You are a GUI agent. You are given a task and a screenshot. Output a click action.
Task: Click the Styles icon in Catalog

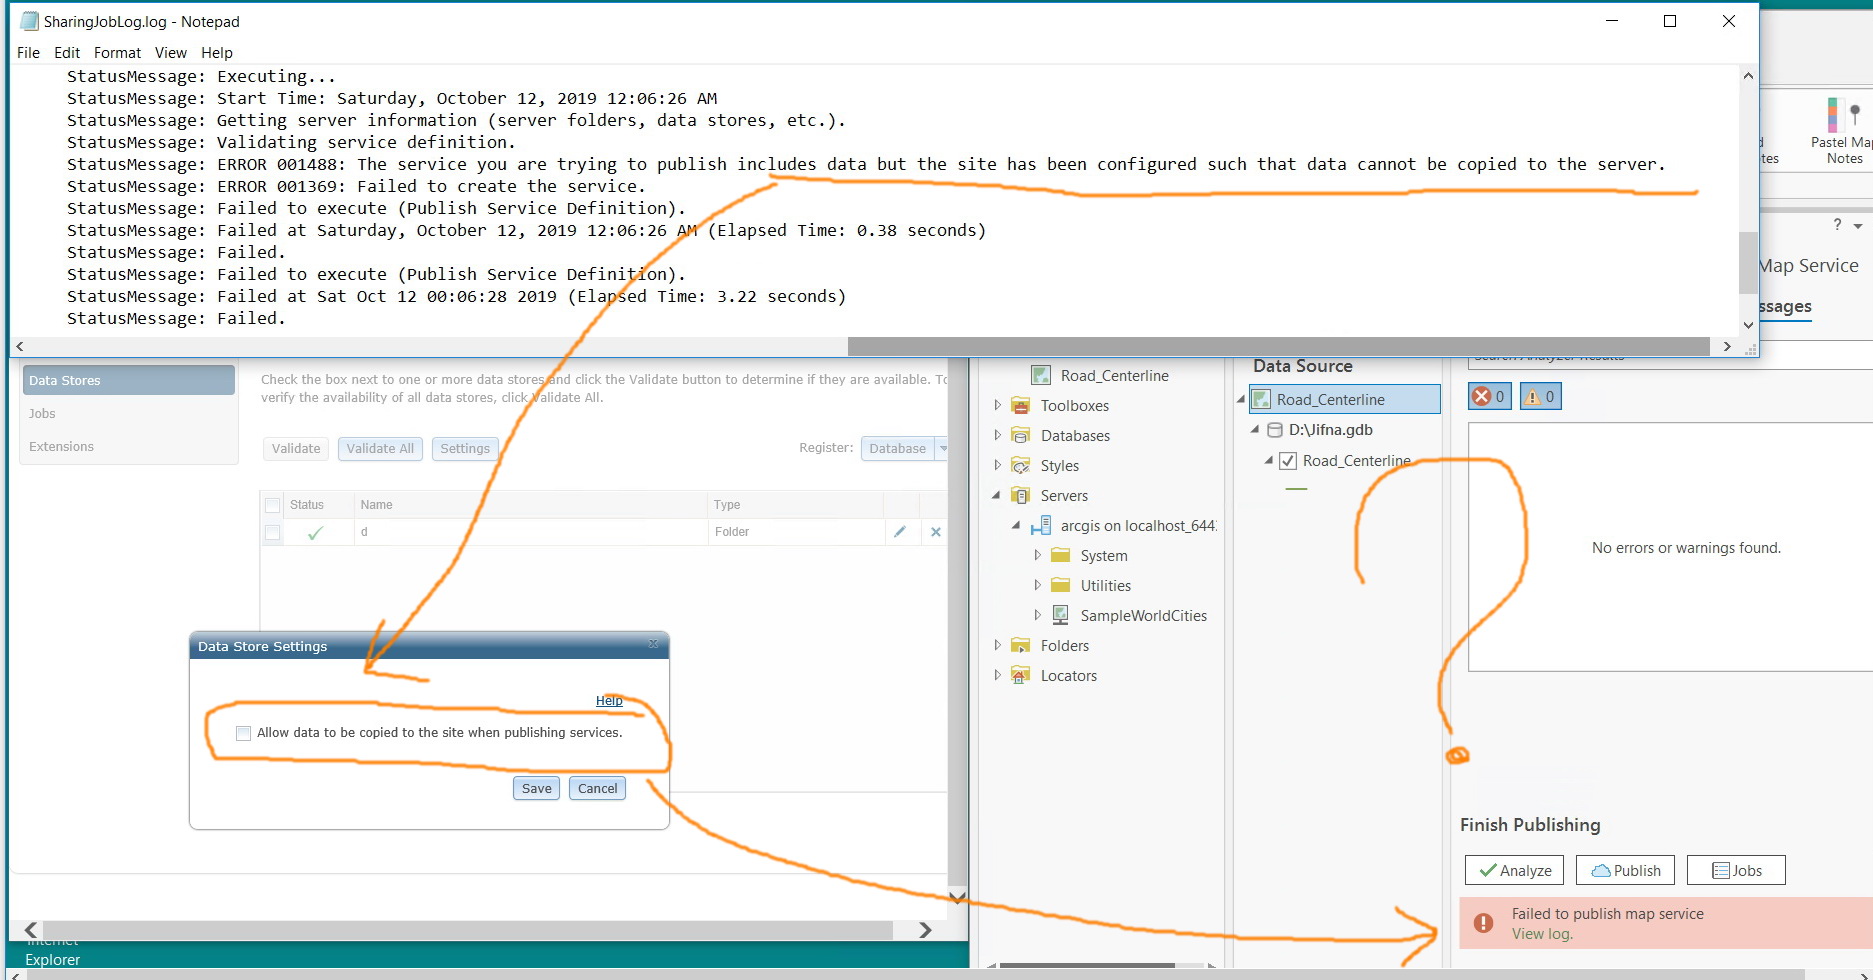(x=1021, y=465)
